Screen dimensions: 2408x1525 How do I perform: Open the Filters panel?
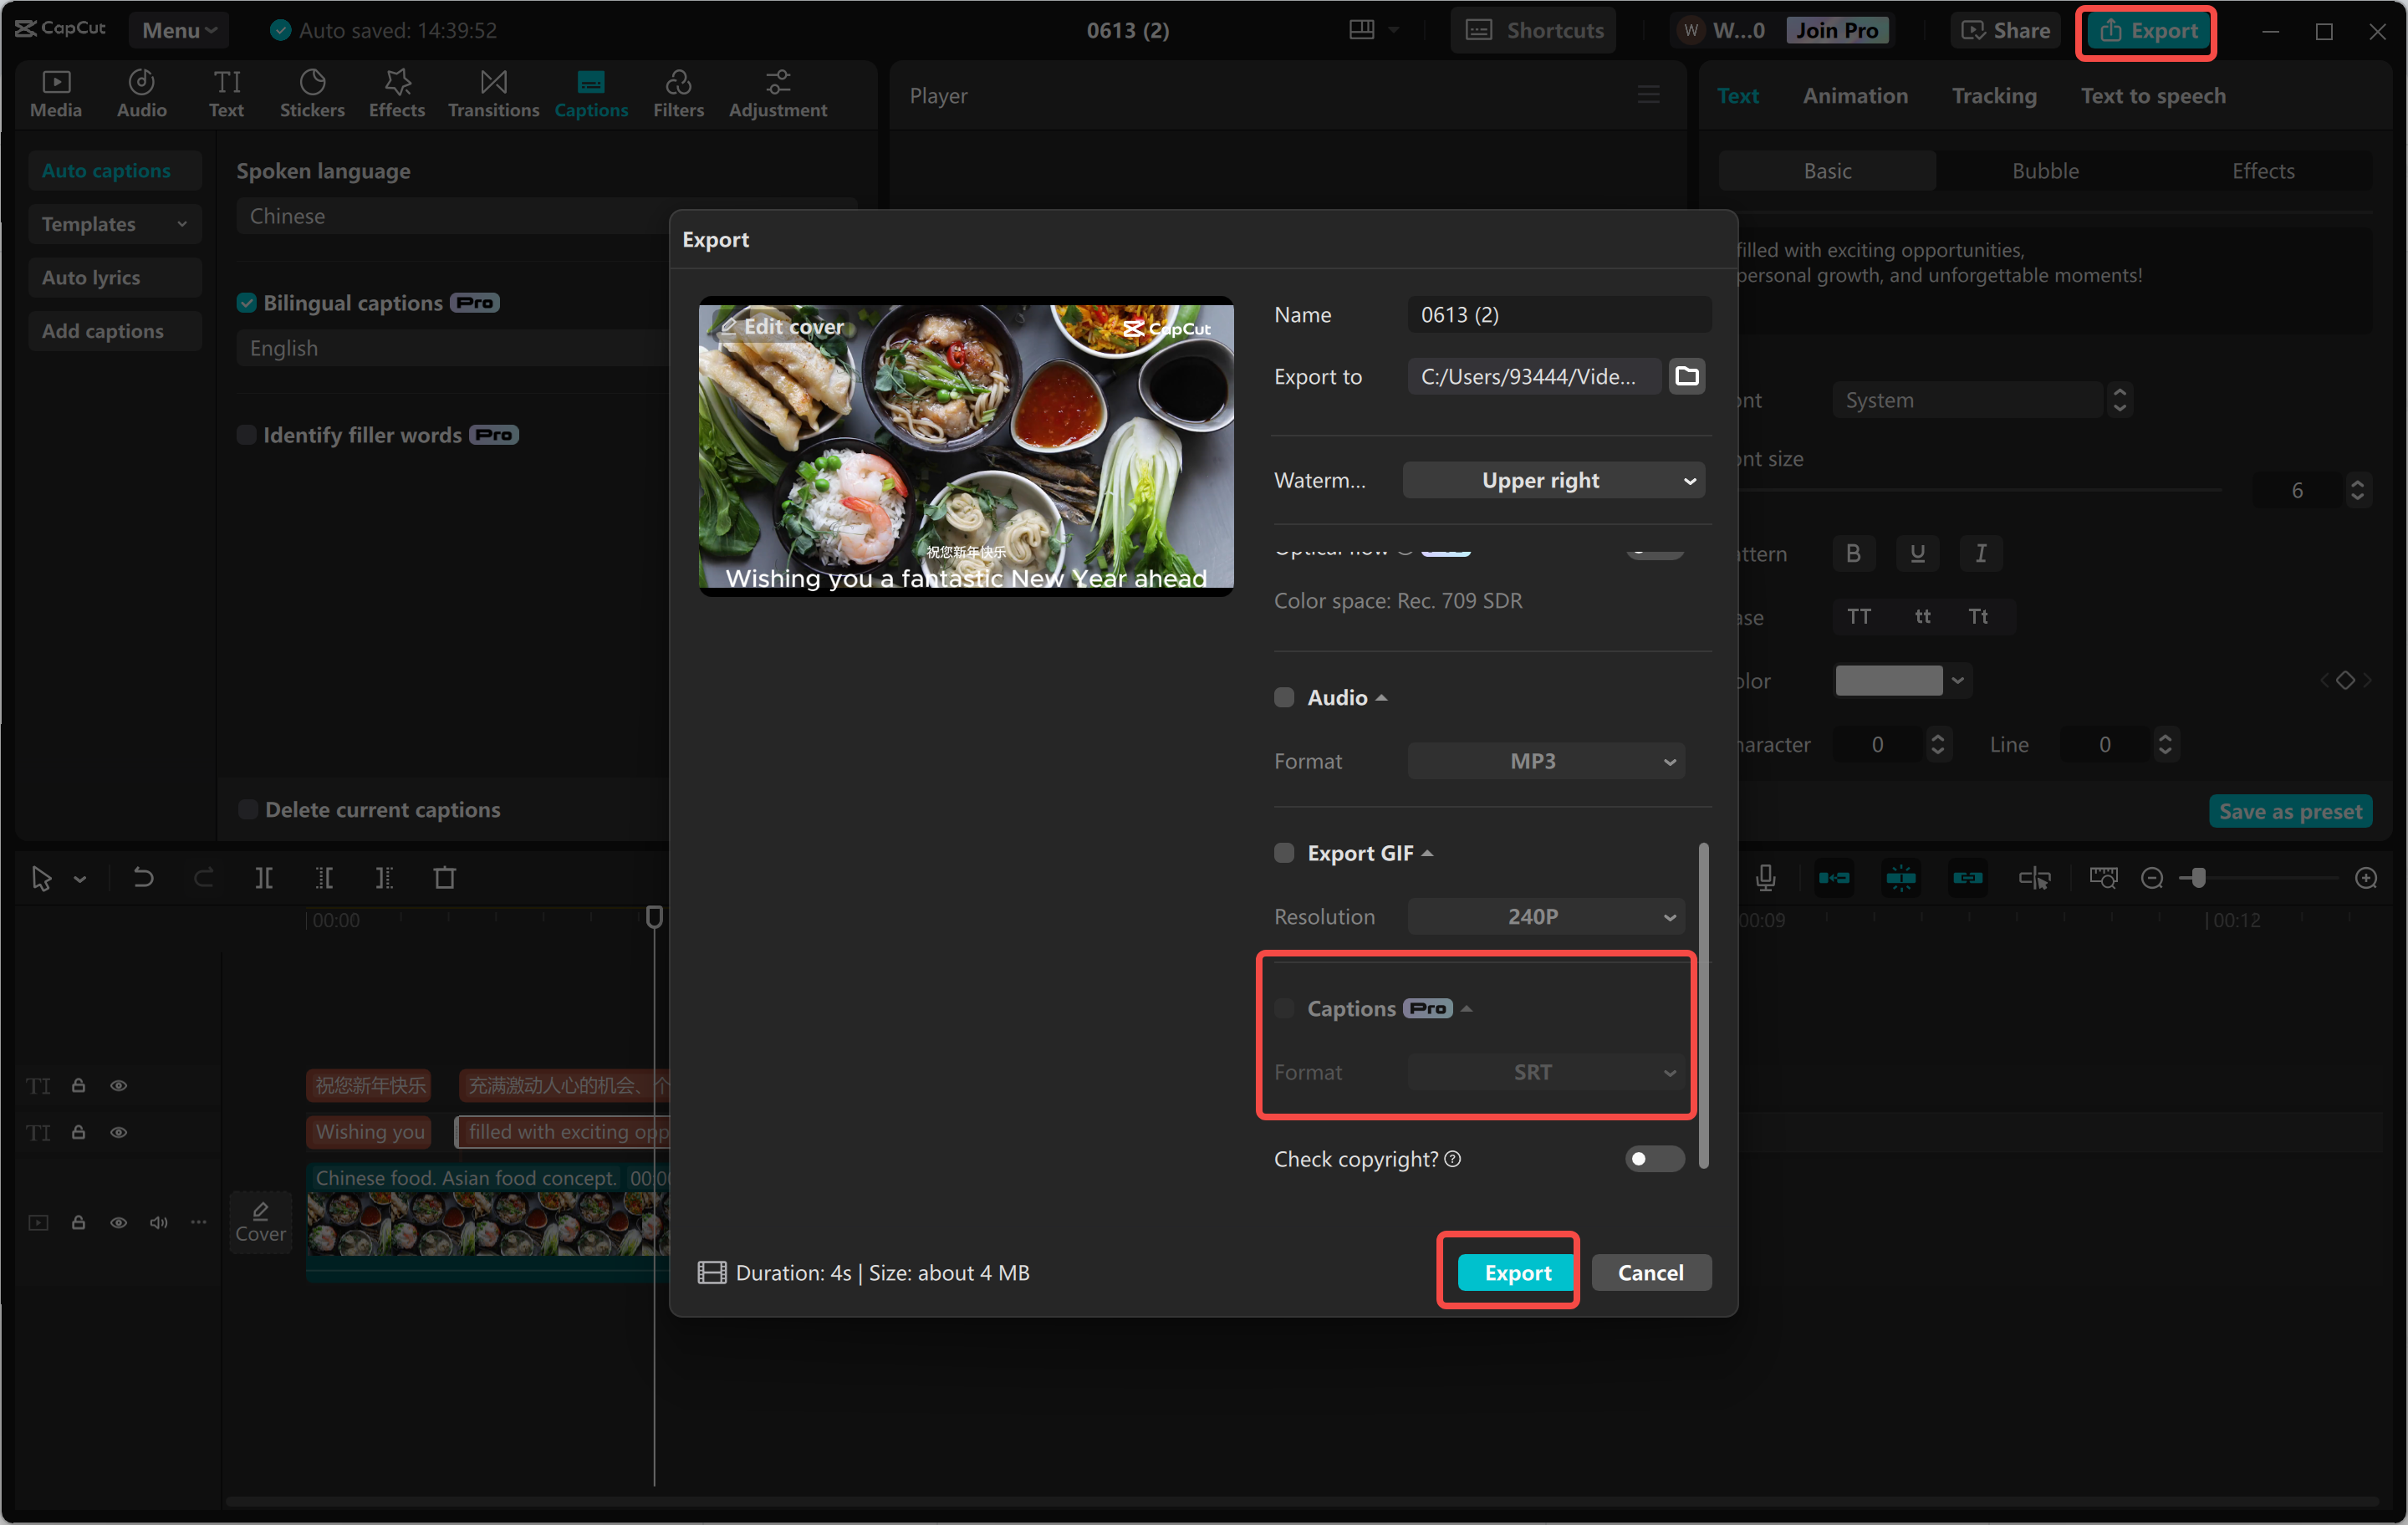[678, 94]
